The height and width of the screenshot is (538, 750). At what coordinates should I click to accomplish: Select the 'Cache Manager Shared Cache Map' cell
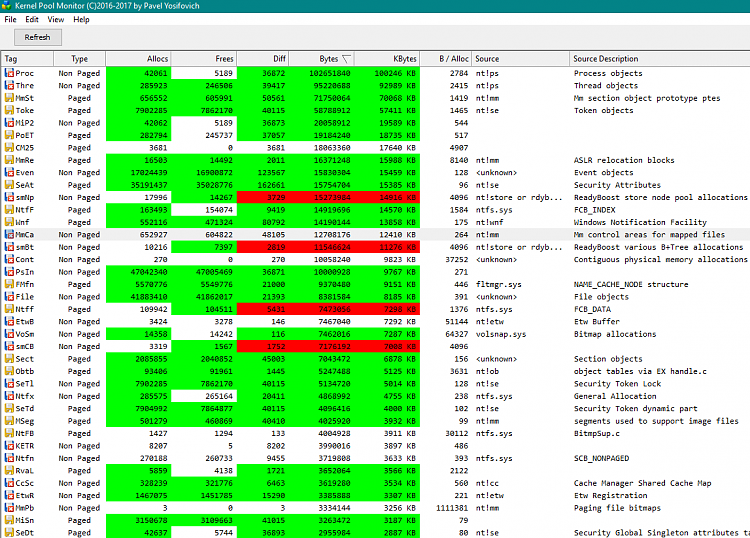point(642,483)
